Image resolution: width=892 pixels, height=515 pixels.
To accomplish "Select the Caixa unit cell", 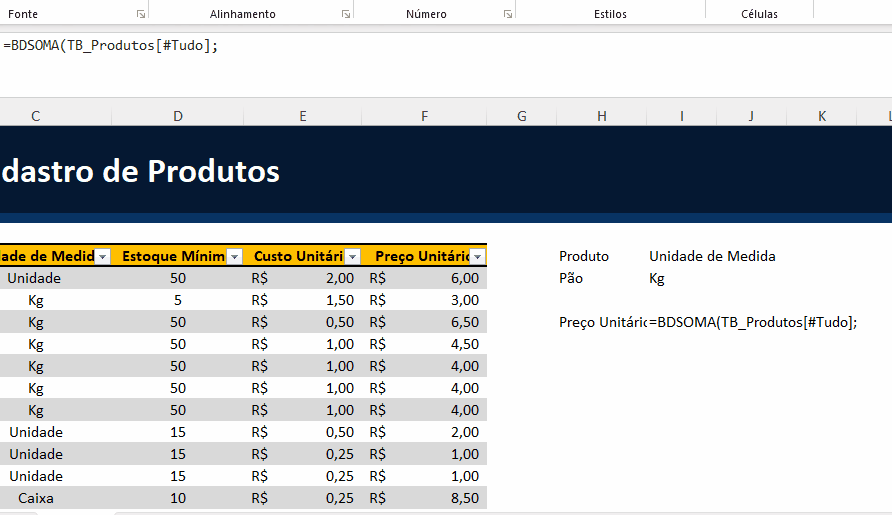I will [x=36, y=498].
